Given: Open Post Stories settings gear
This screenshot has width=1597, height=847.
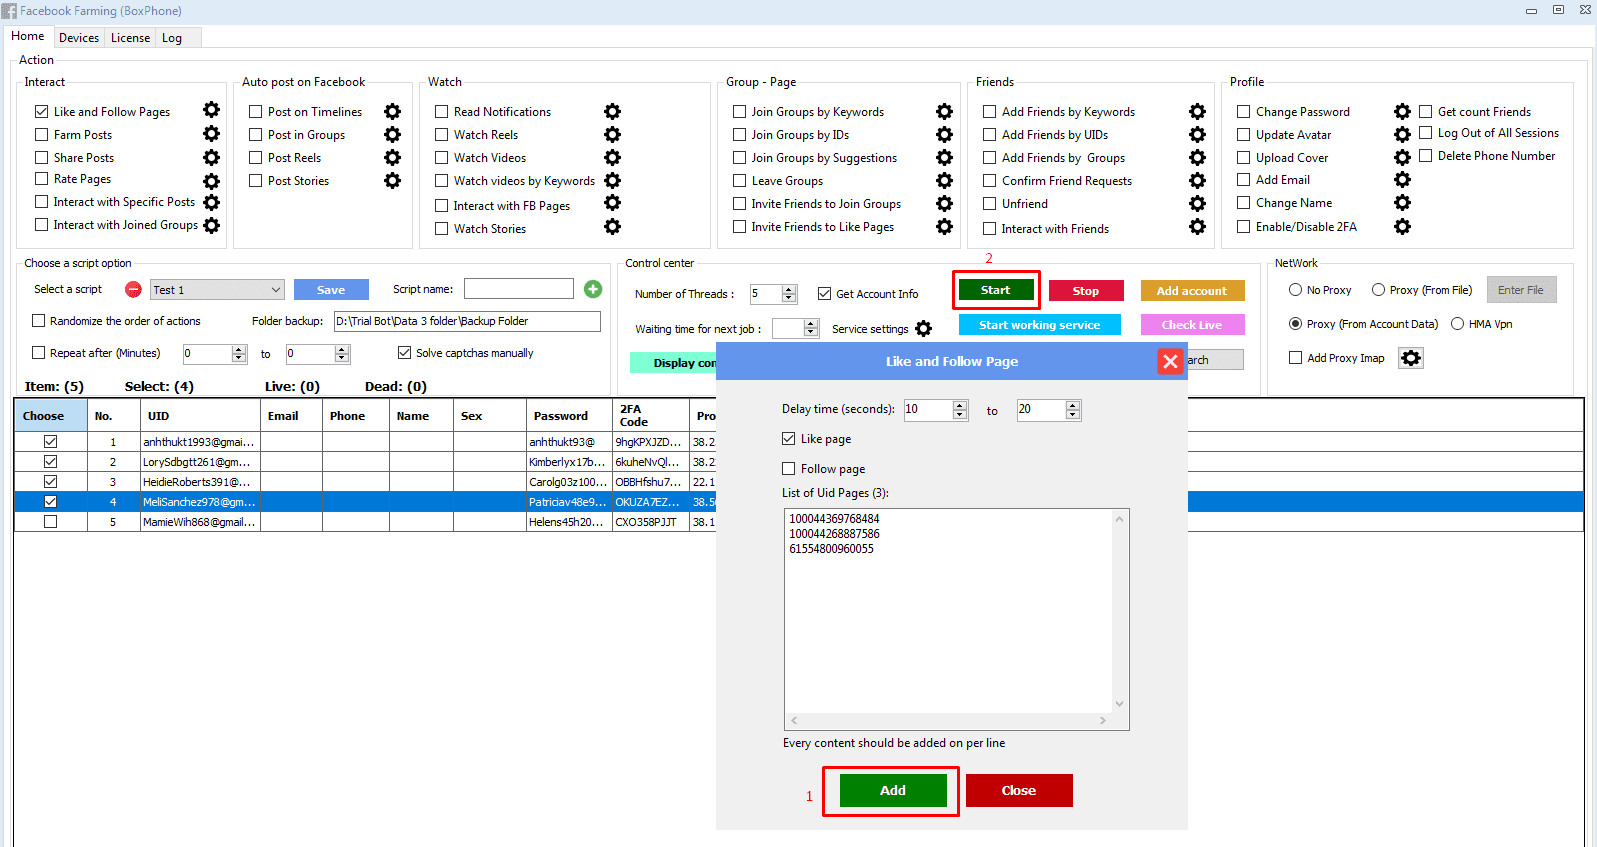Looking at the screenshot, I should (392, 180).
